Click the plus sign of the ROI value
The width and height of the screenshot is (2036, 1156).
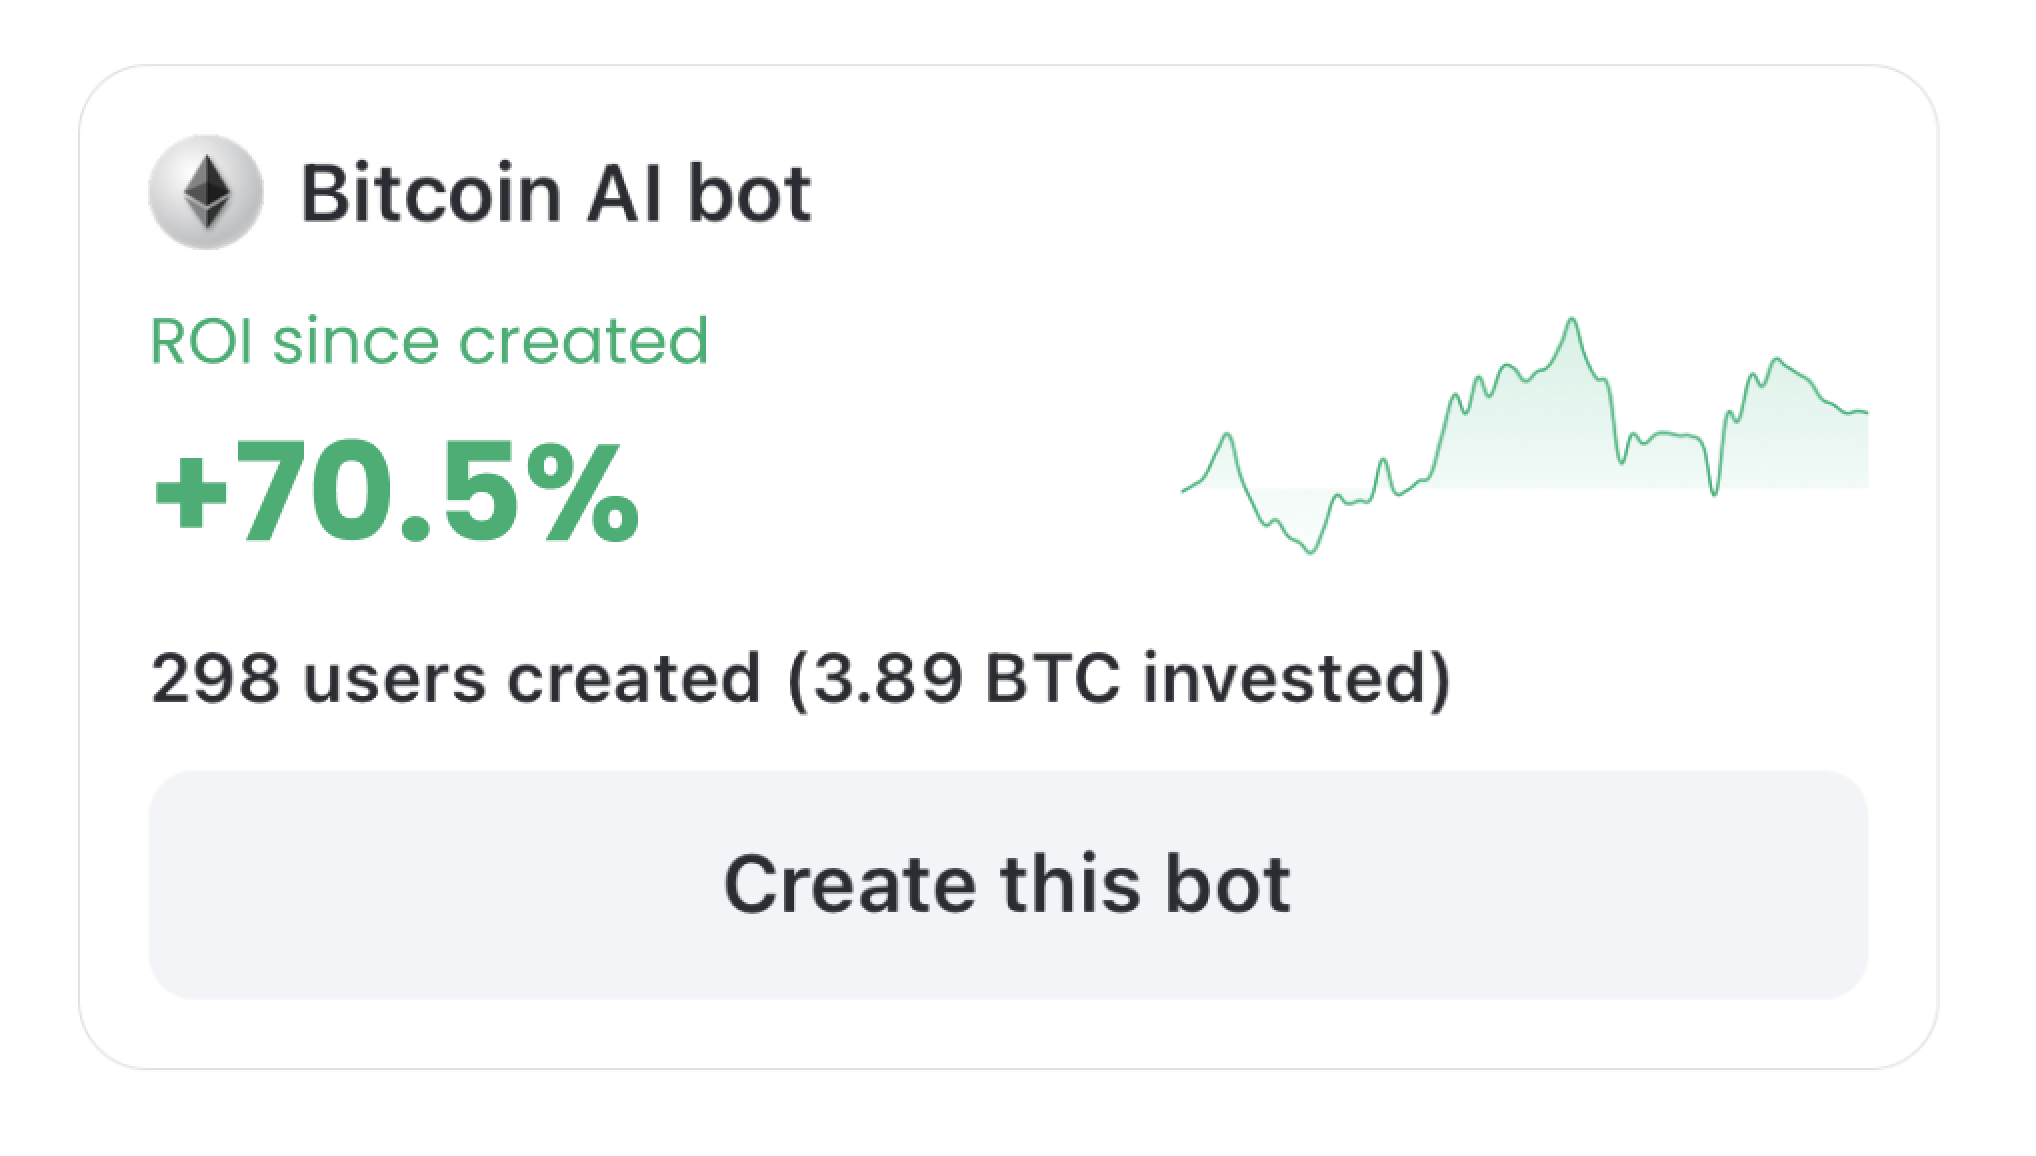tap(190, 497)
